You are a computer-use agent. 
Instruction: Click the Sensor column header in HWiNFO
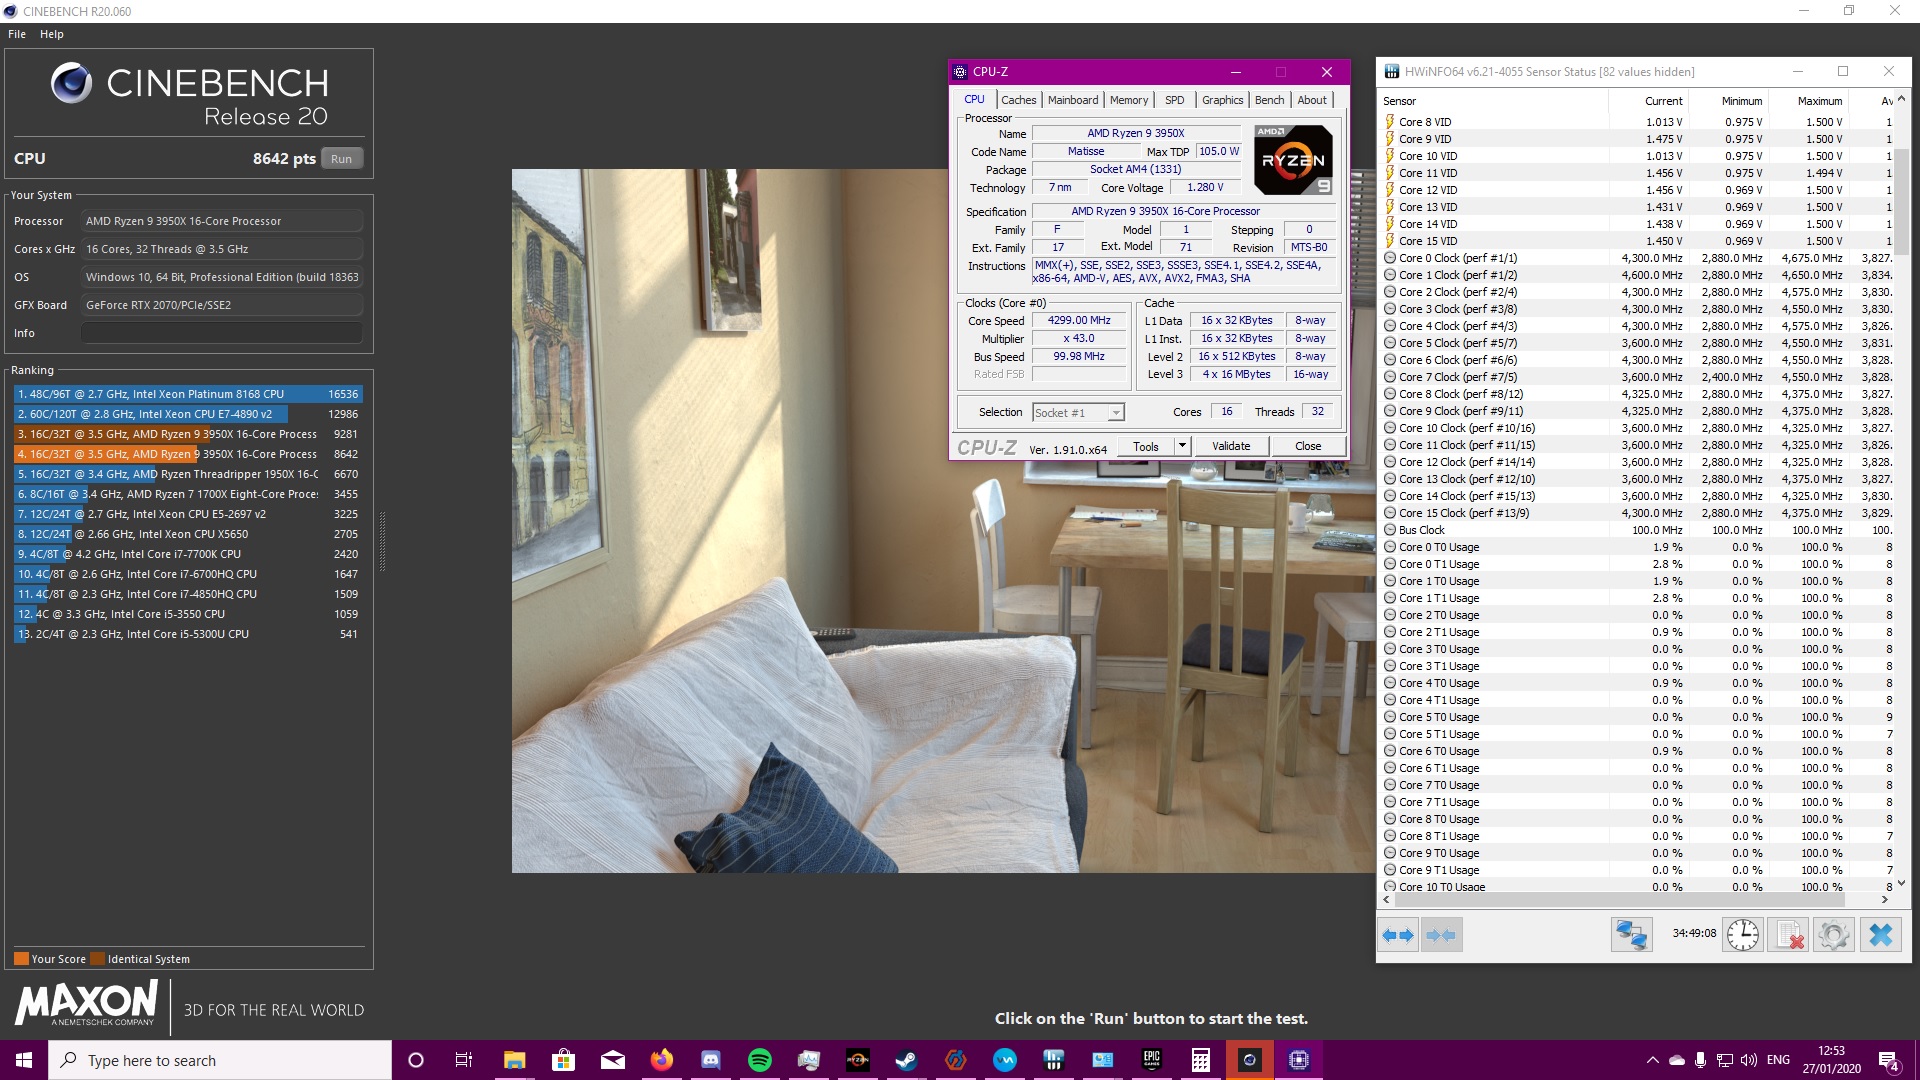pyautogui.click(x=1494, y=101)
